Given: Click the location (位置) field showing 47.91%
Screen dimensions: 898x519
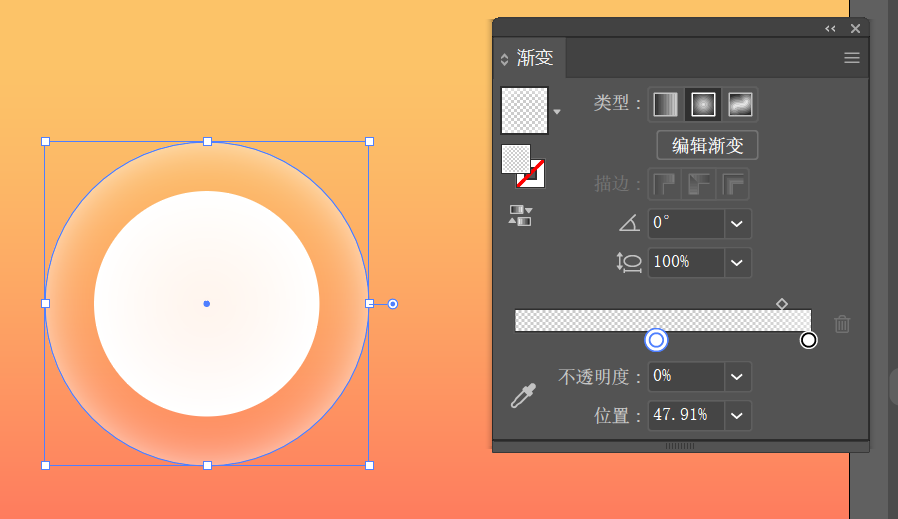Looking at the screenshot, I should (x=686, y=415).
